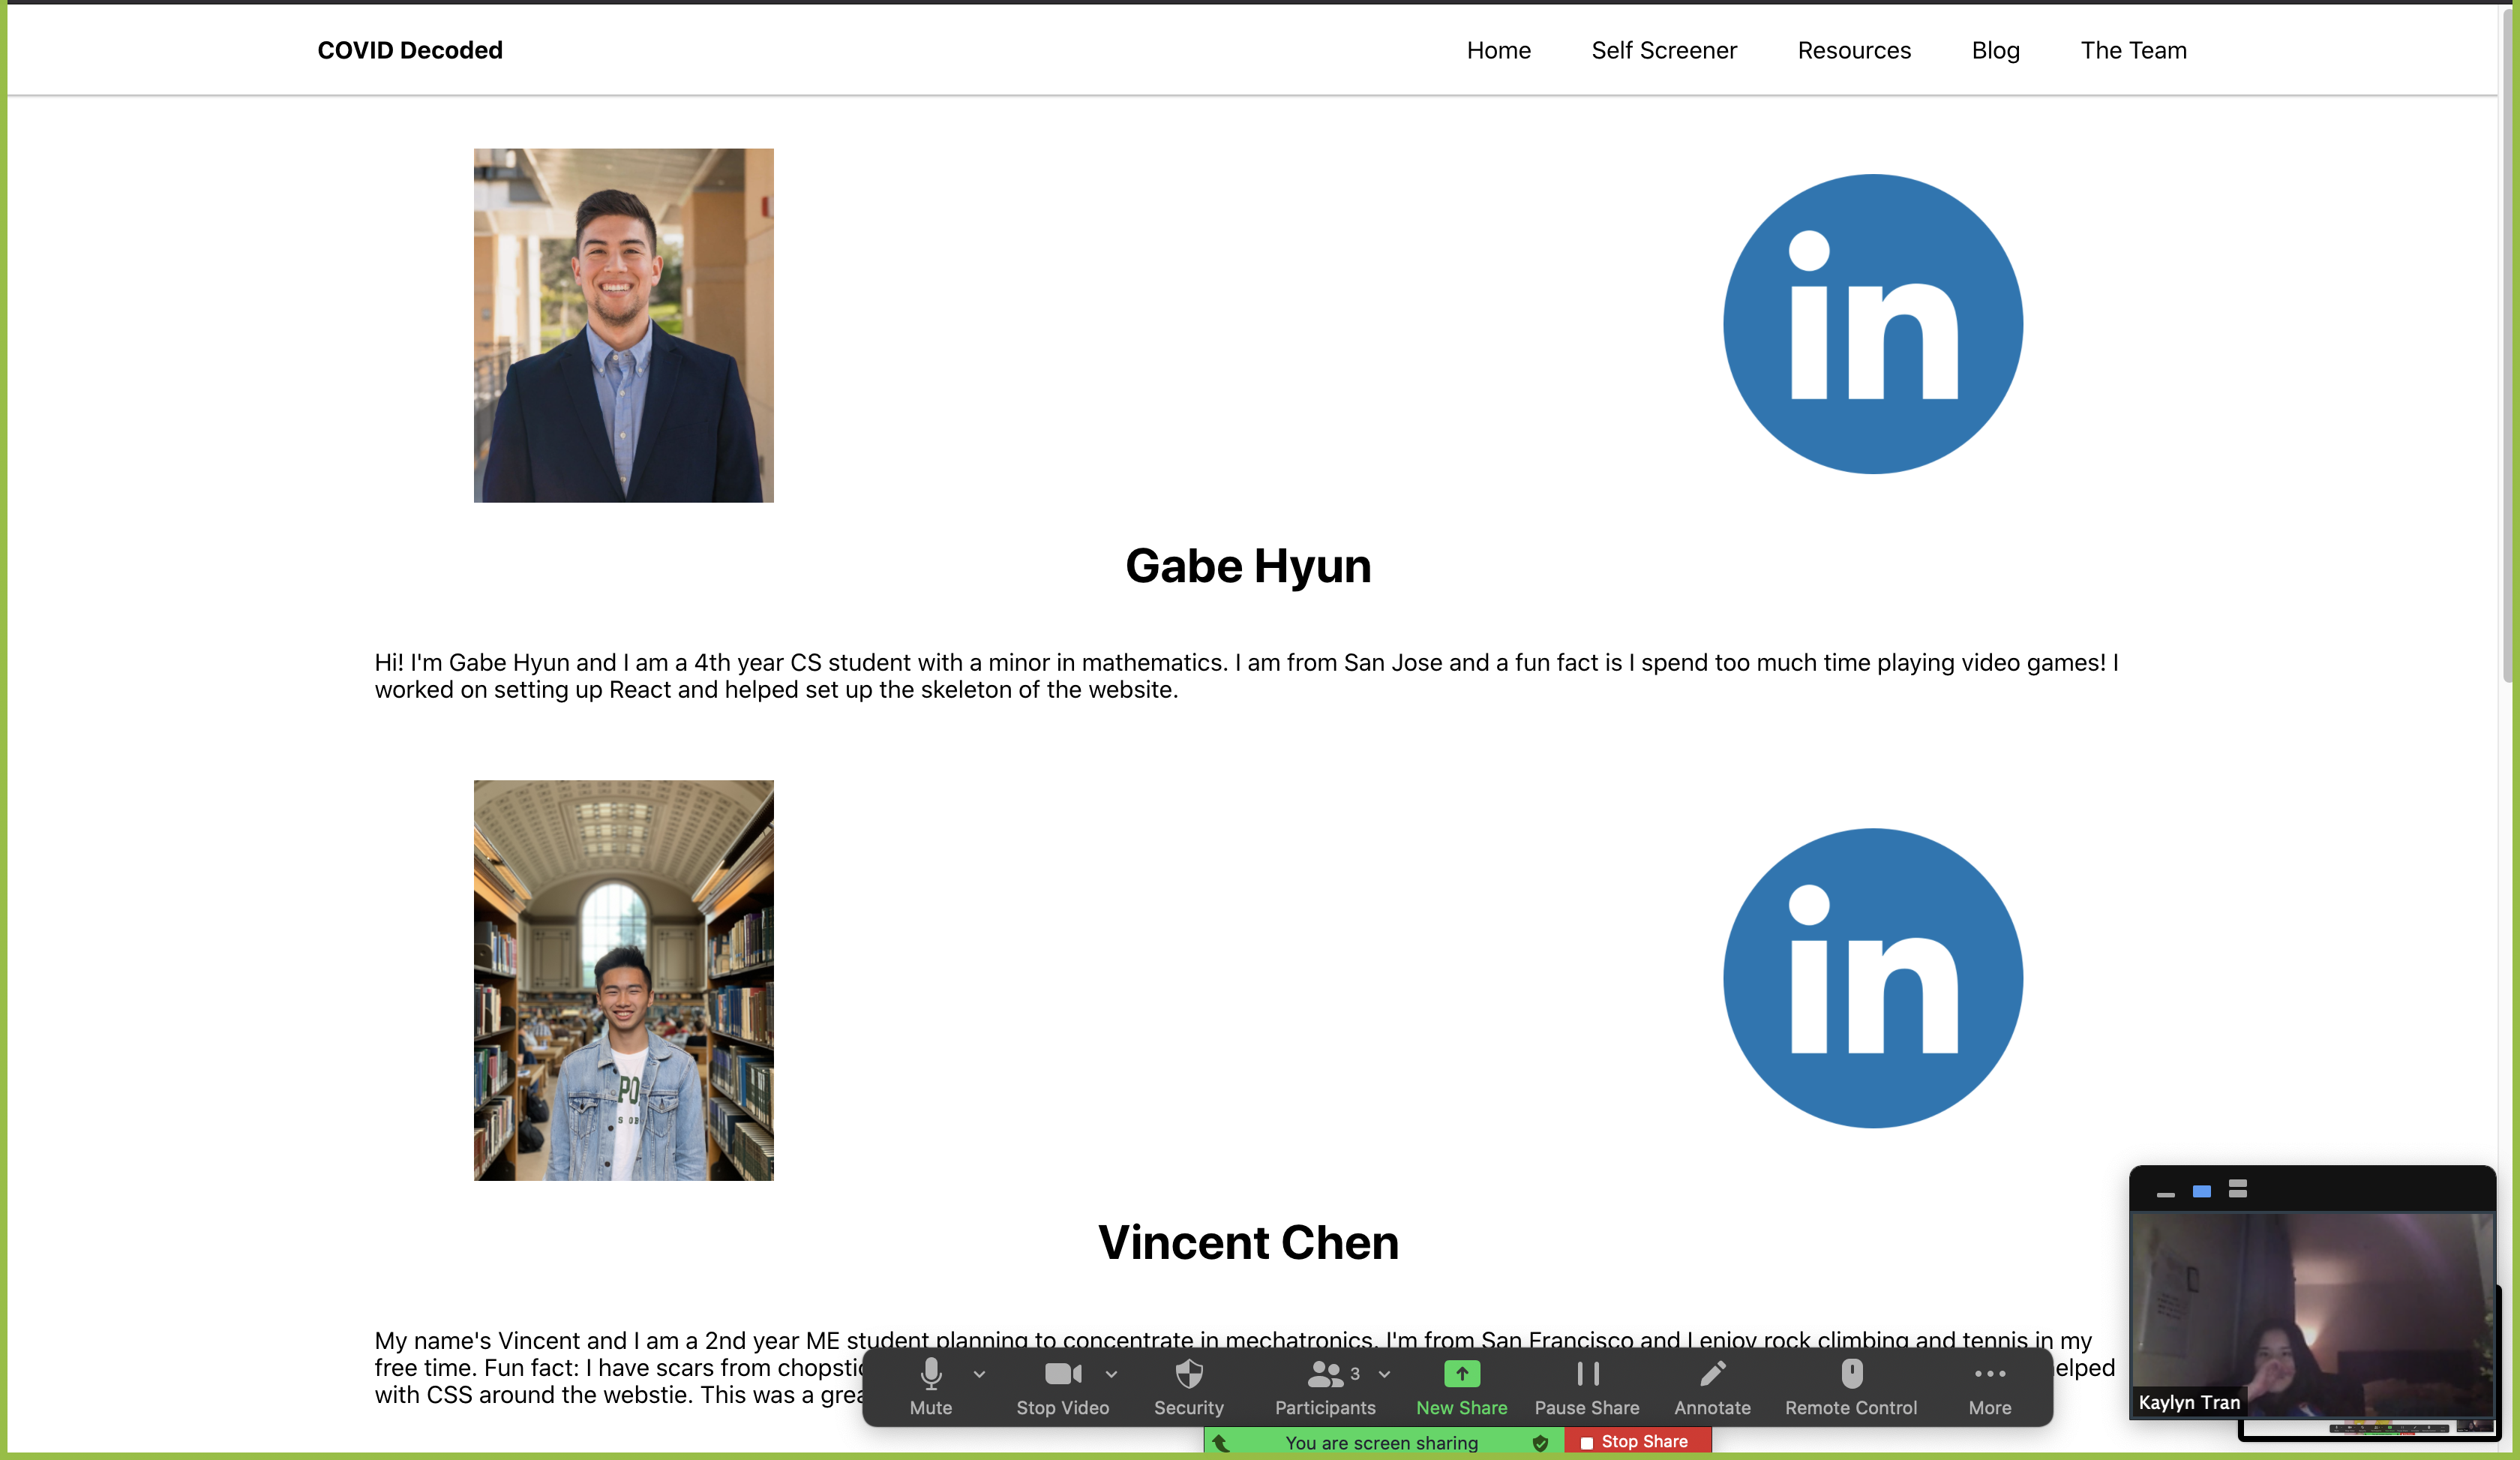
Task: Open the Participants panel
Action: 1324,1385
